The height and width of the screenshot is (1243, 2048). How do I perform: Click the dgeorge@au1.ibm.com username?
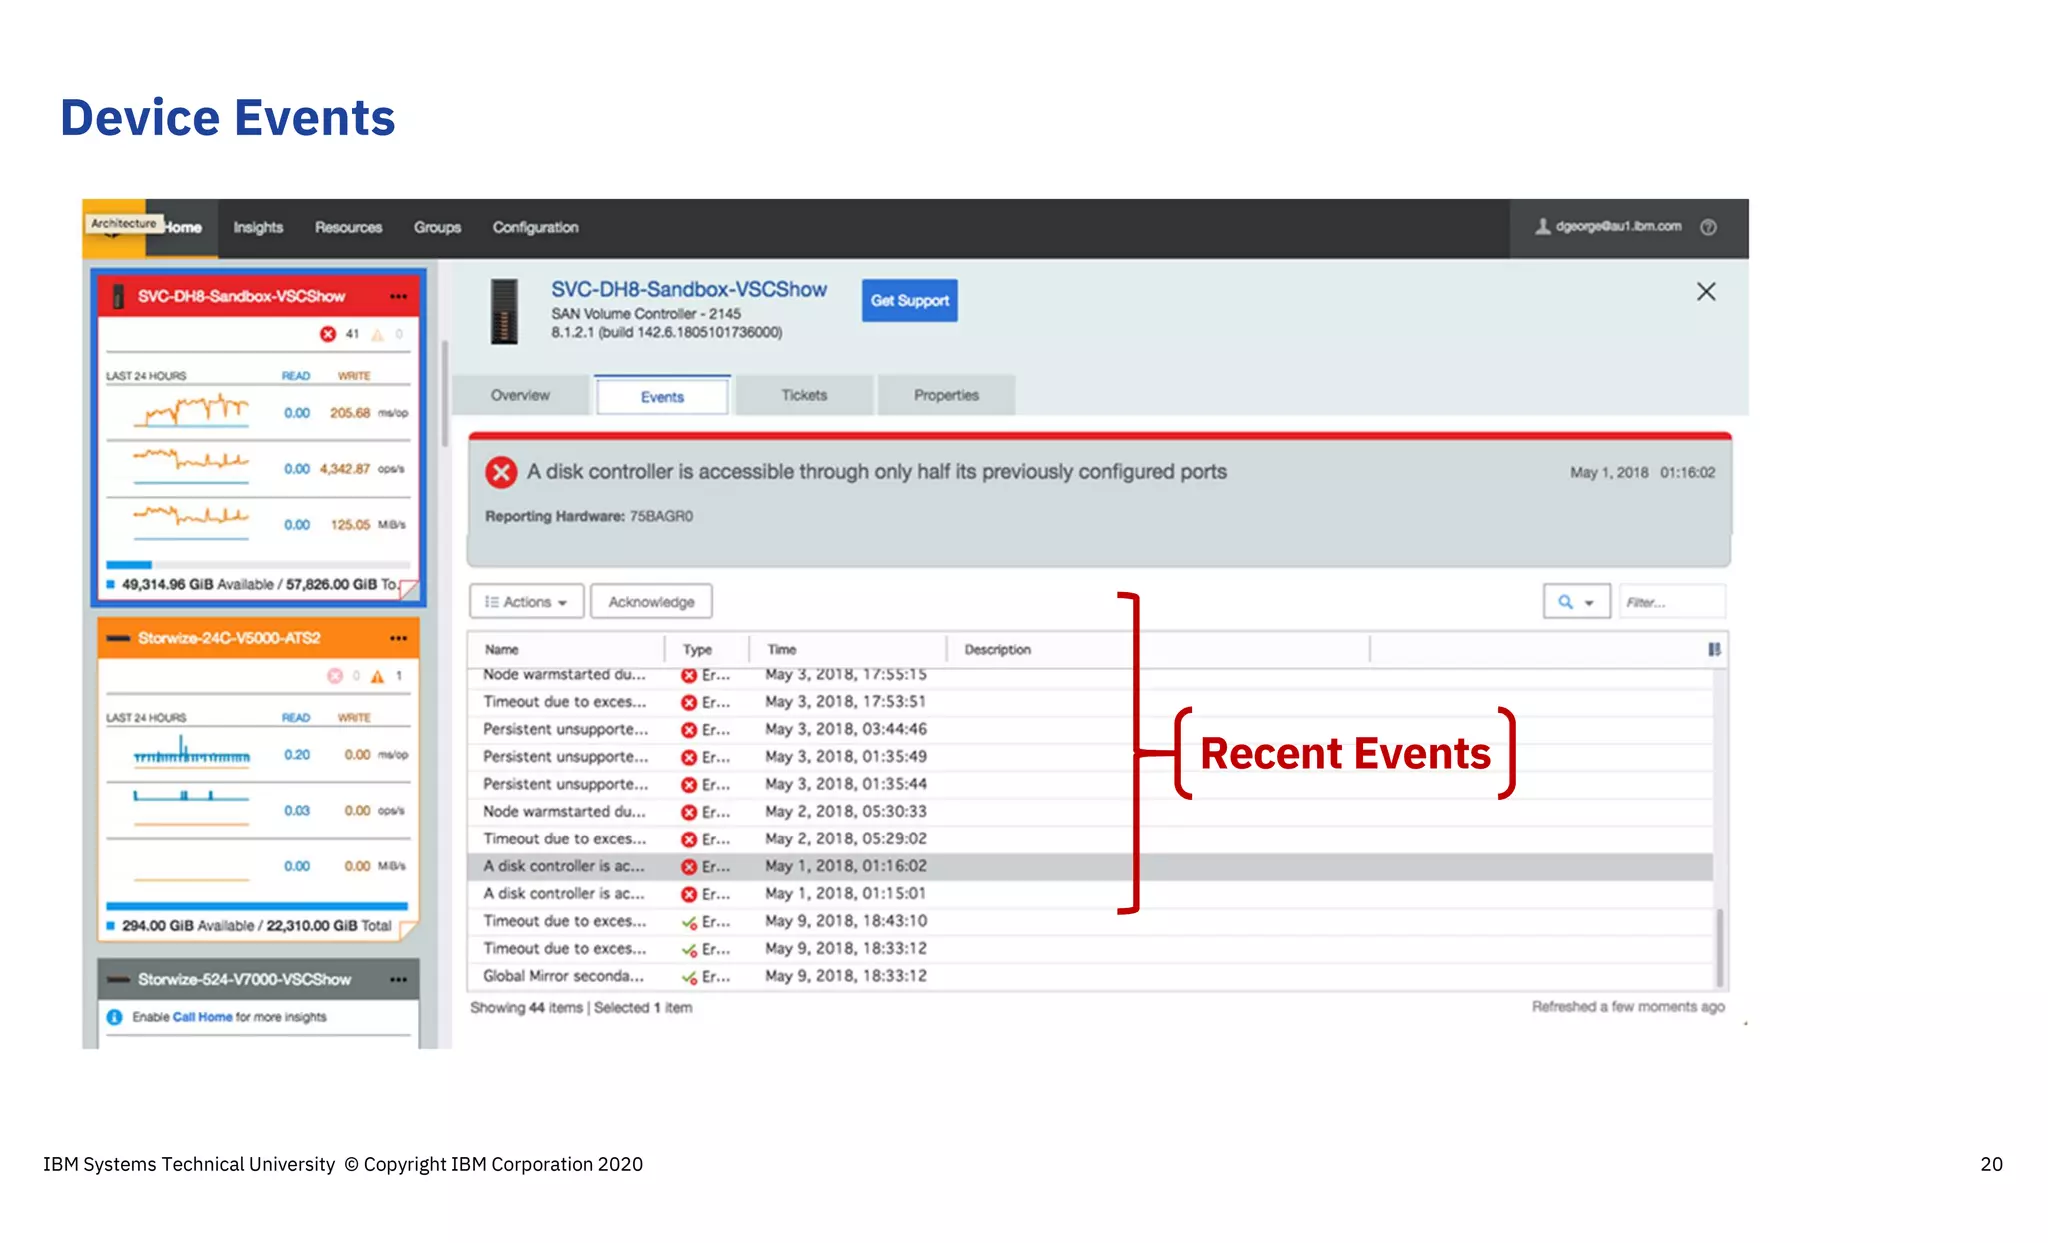[1618, 227]
